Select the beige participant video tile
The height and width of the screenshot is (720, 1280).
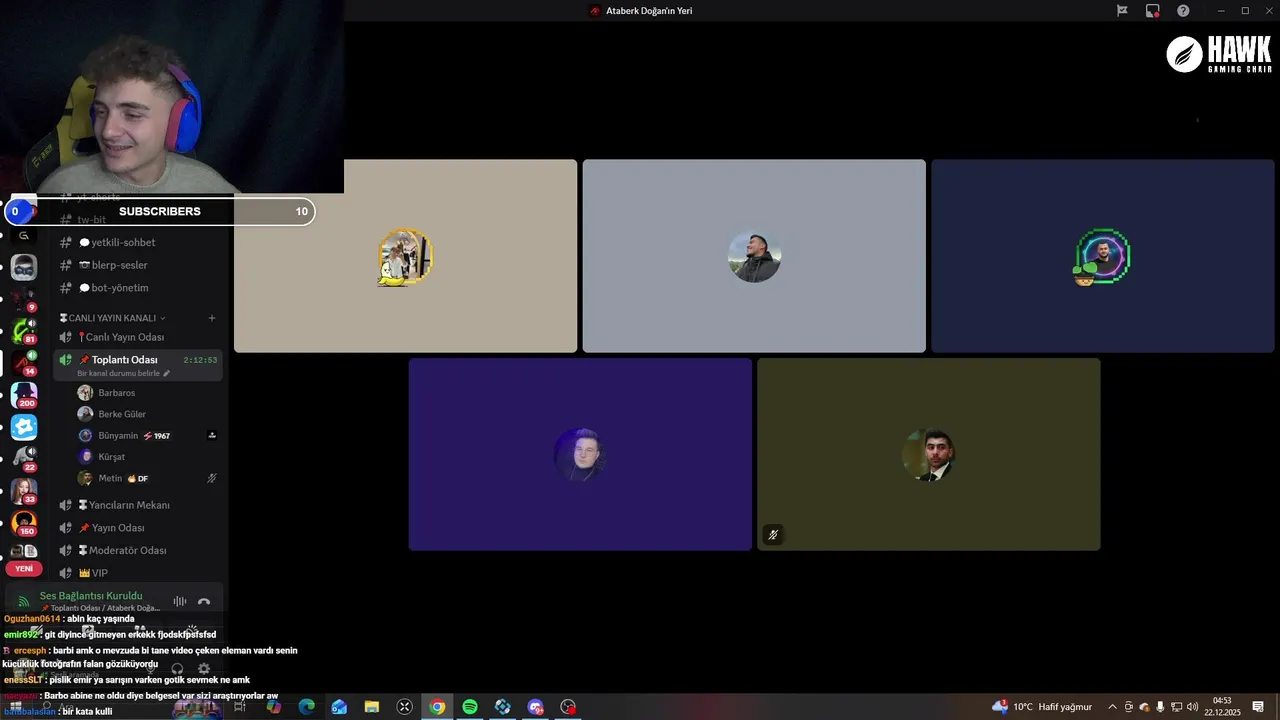[x=405, y=256]
